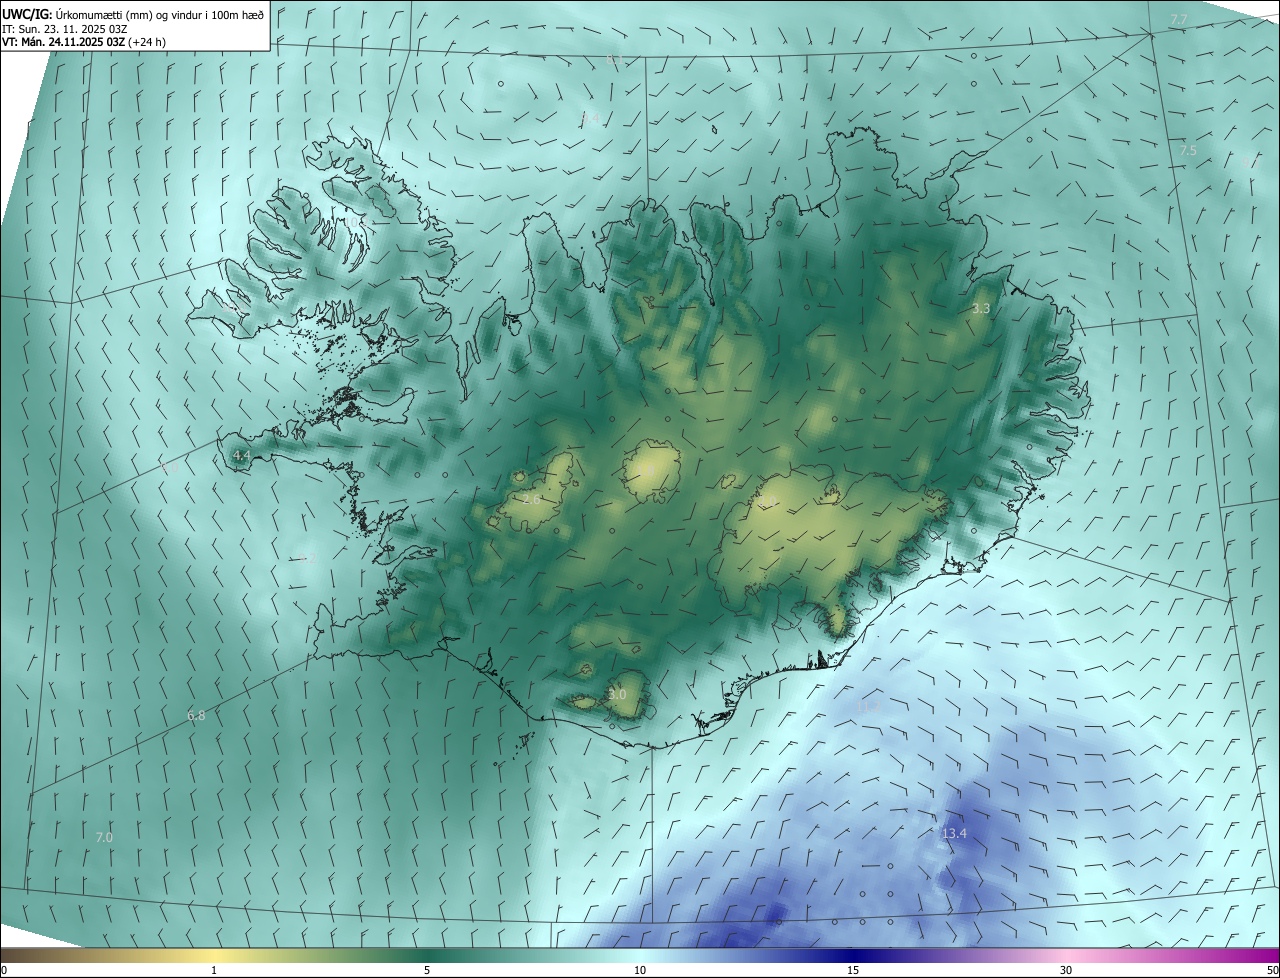This screenshot has height=978, width=1280.
Task: Click the 2.6 value on the western glacier
Action: click(x=532, y=499)
